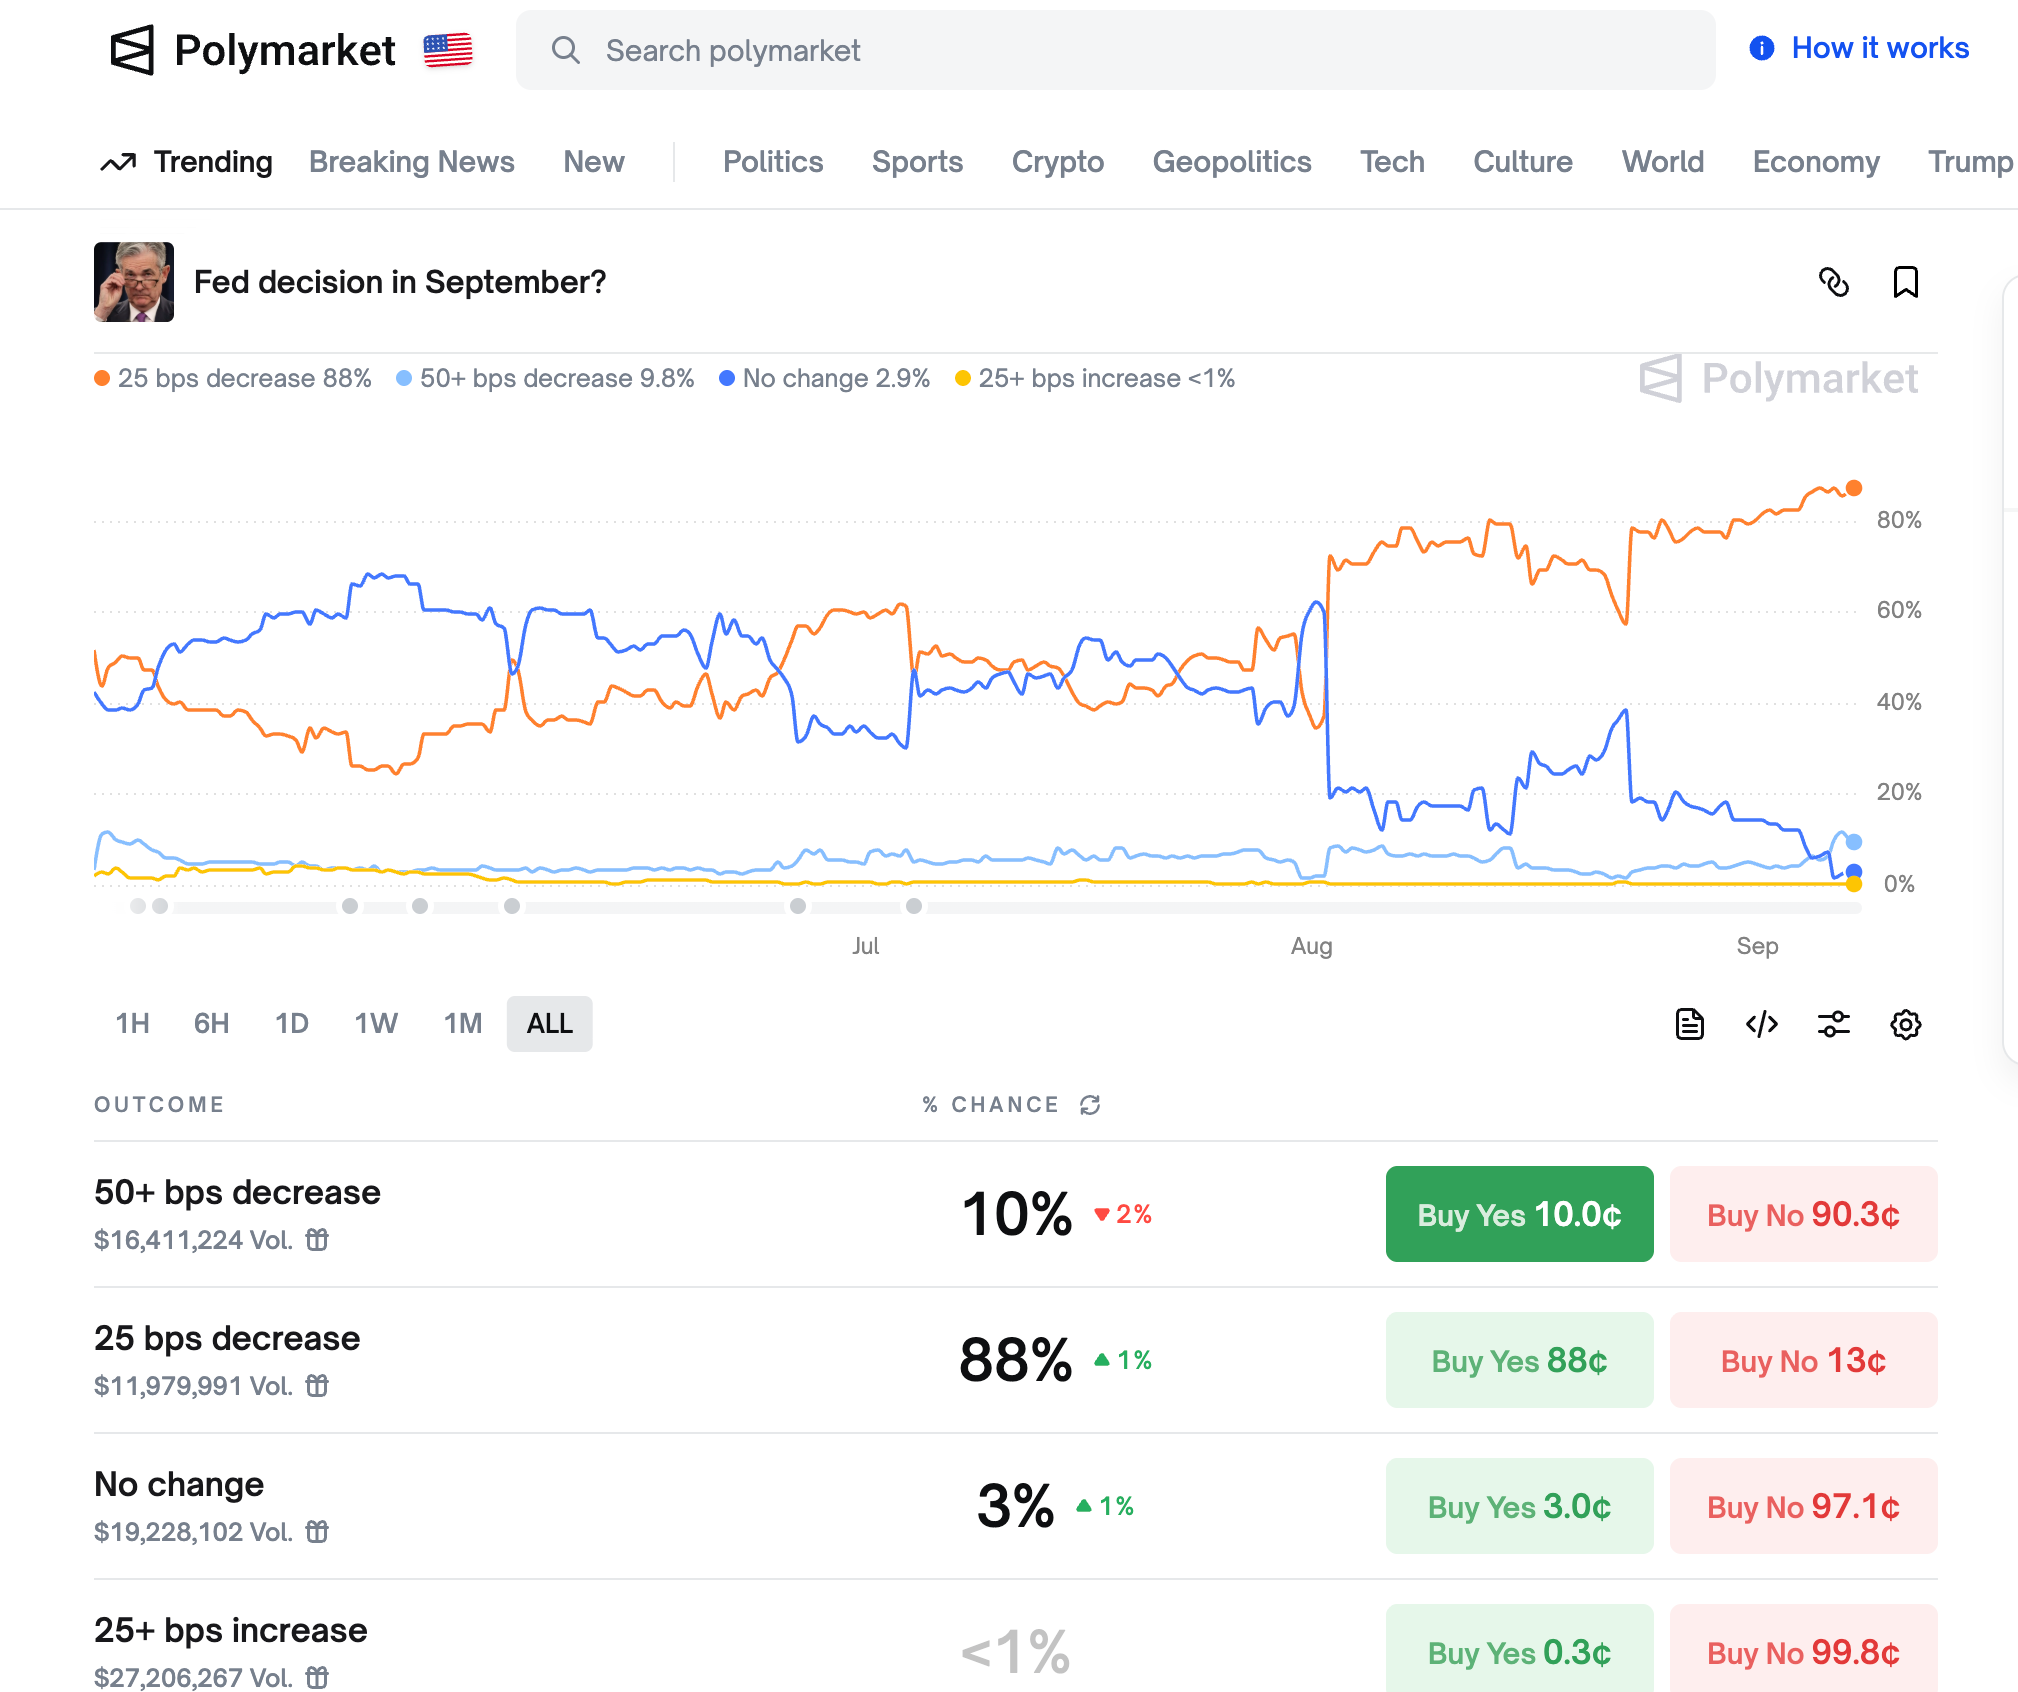Select the 1D chart range
The width and height of the screenshot is (2018, 1692).
pyautogui.click(x=292, y=1024)
